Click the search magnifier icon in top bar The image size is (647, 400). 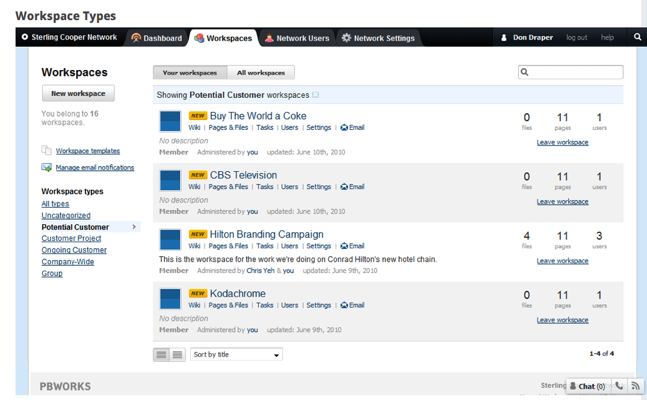click(x=637, y=37)
